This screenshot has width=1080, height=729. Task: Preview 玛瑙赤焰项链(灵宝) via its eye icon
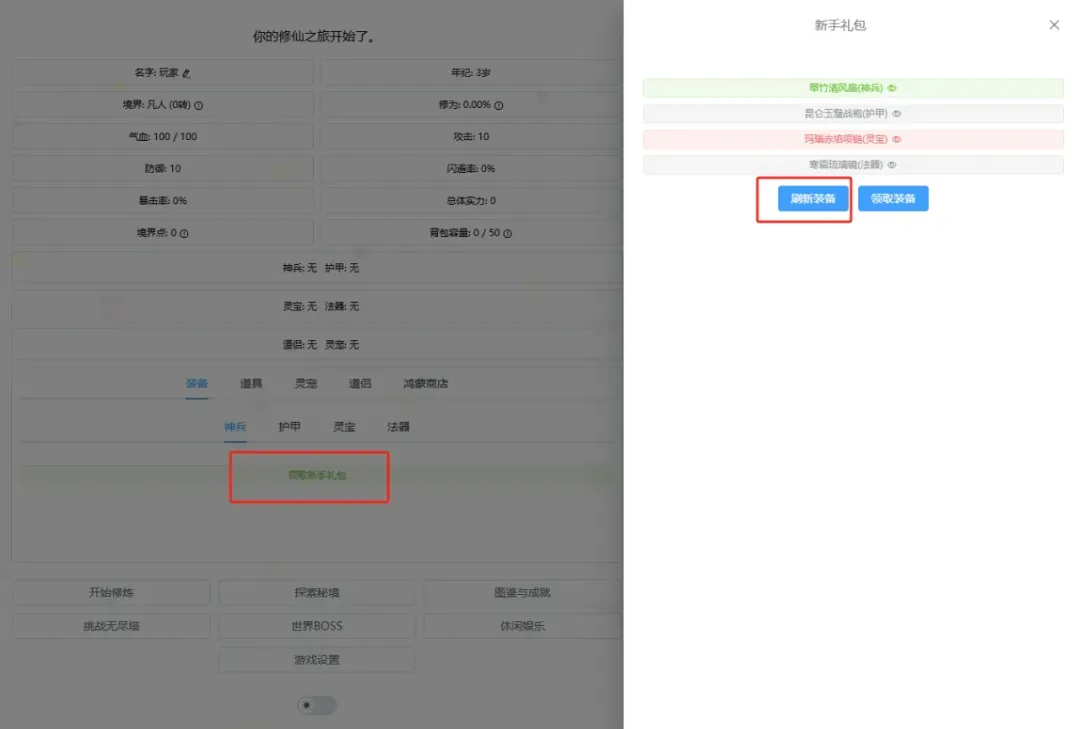coord(898,140)
